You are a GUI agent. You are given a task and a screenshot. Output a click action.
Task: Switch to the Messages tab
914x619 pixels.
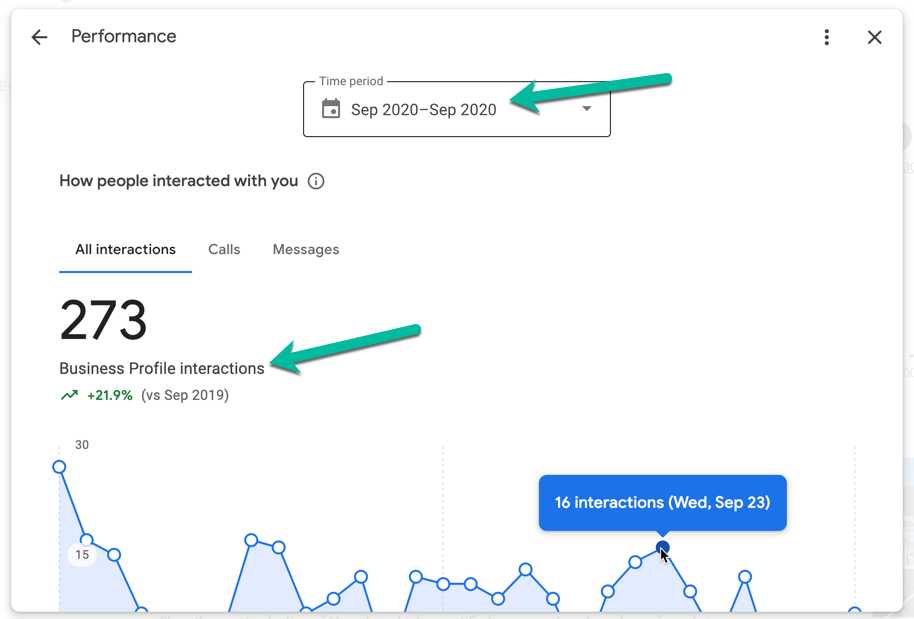306,250
